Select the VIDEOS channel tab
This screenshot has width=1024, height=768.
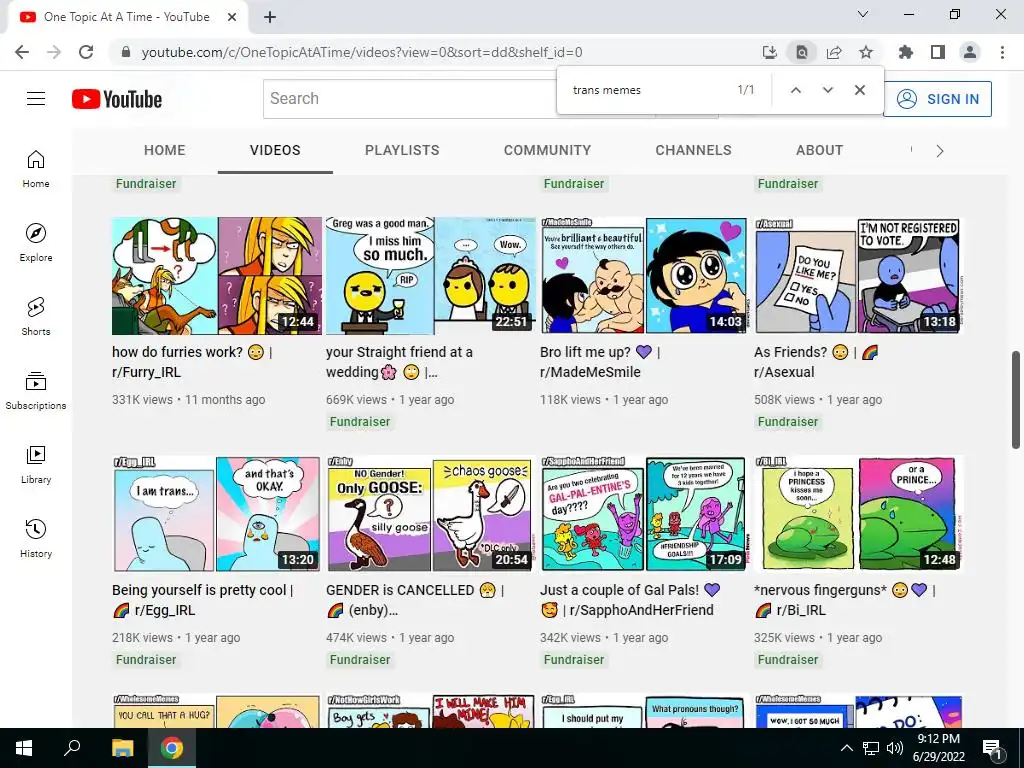(x=275, y=150)
